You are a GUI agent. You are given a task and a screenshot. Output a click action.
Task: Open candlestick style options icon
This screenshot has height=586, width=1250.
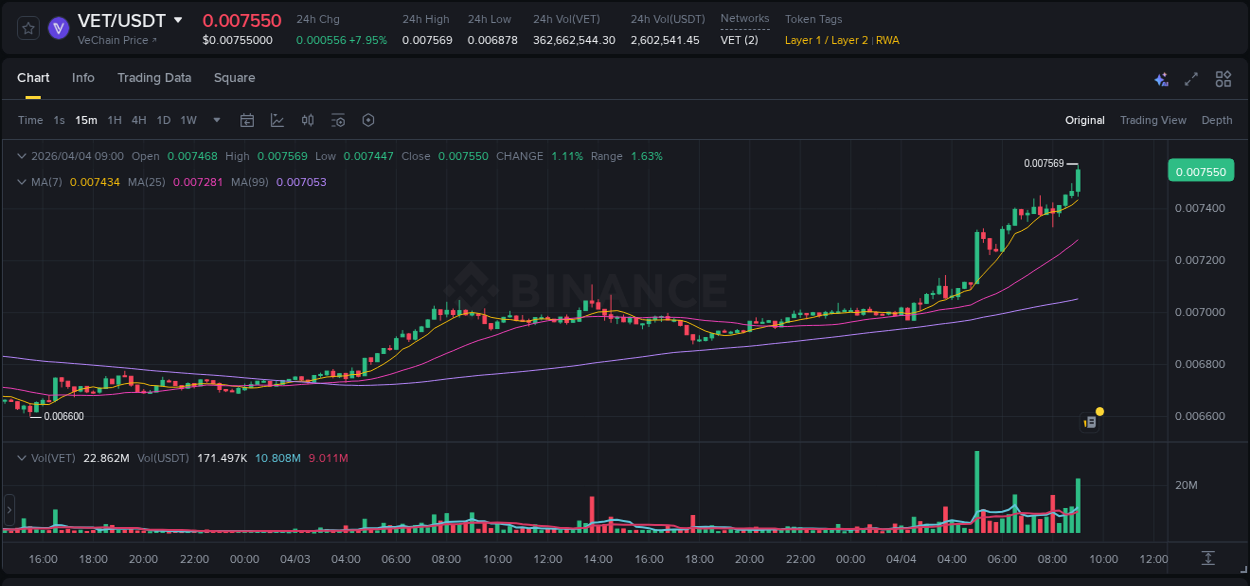pos(307,120)
